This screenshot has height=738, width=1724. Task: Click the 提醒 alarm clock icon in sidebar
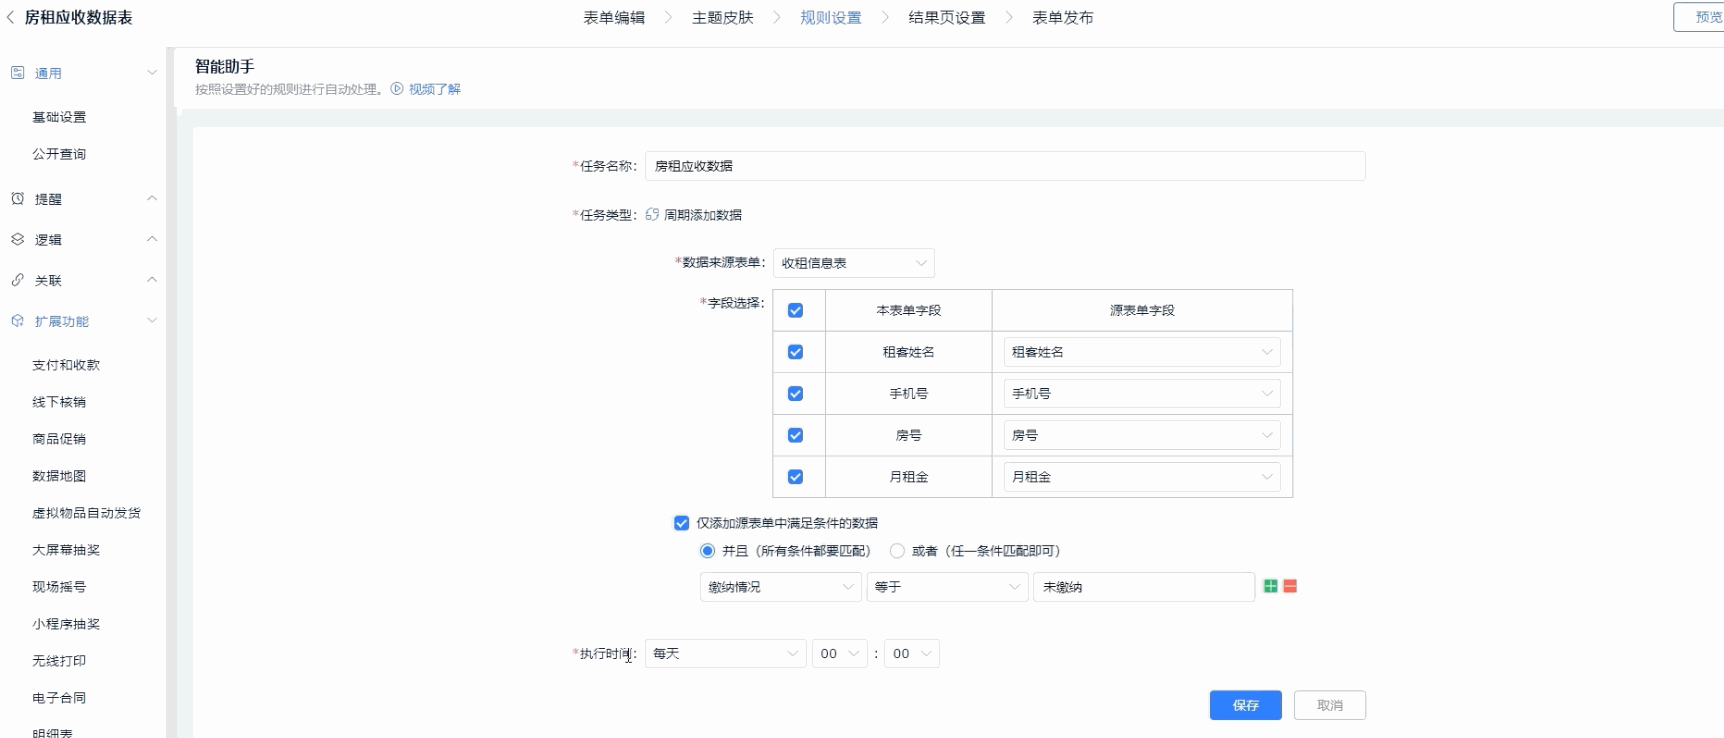(x=17, y=199)
